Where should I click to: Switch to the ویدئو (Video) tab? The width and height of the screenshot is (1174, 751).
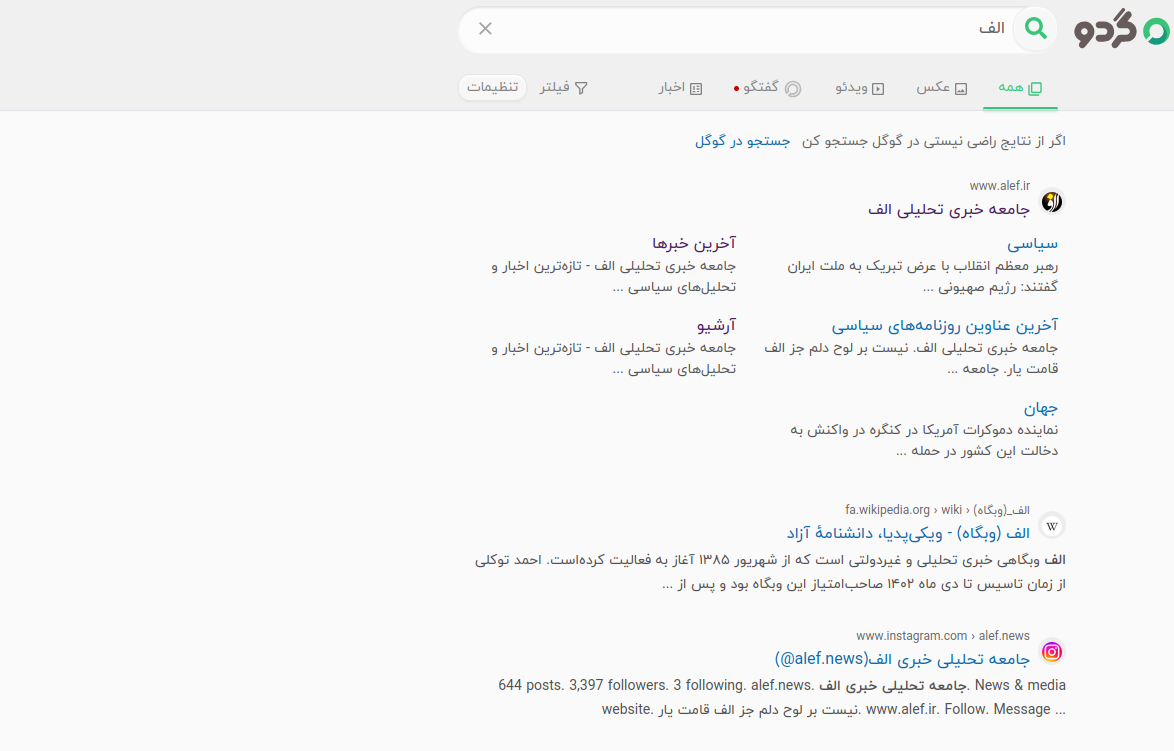tap(860, 88)
